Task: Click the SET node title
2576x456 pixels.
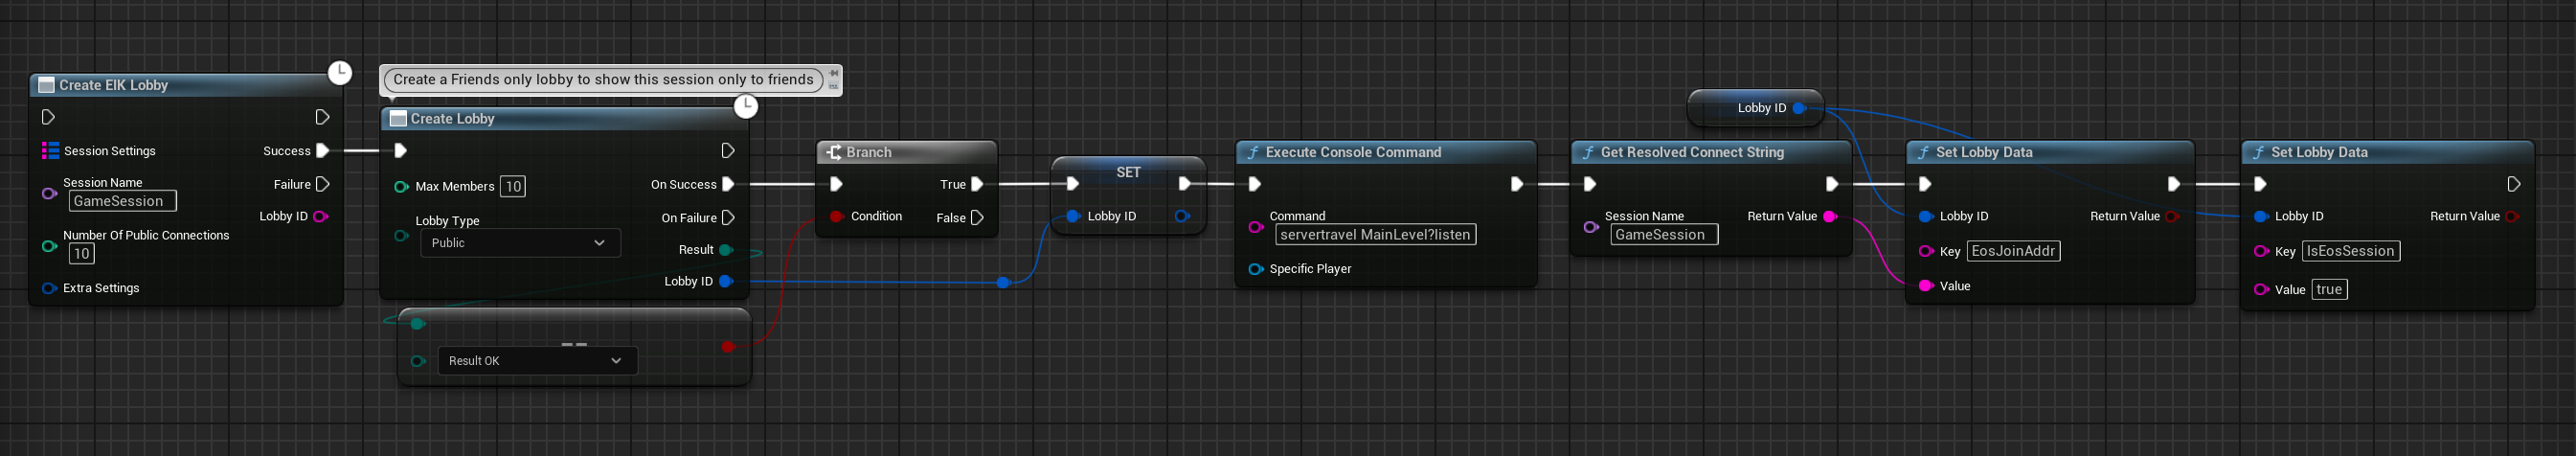Action: (x=1127, y=172)
